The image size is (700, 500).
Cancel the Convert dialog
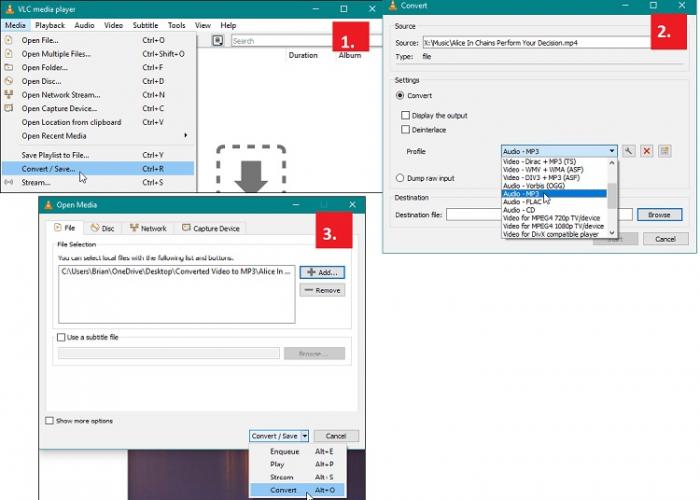pyautogui.click(x=665, y=239)
